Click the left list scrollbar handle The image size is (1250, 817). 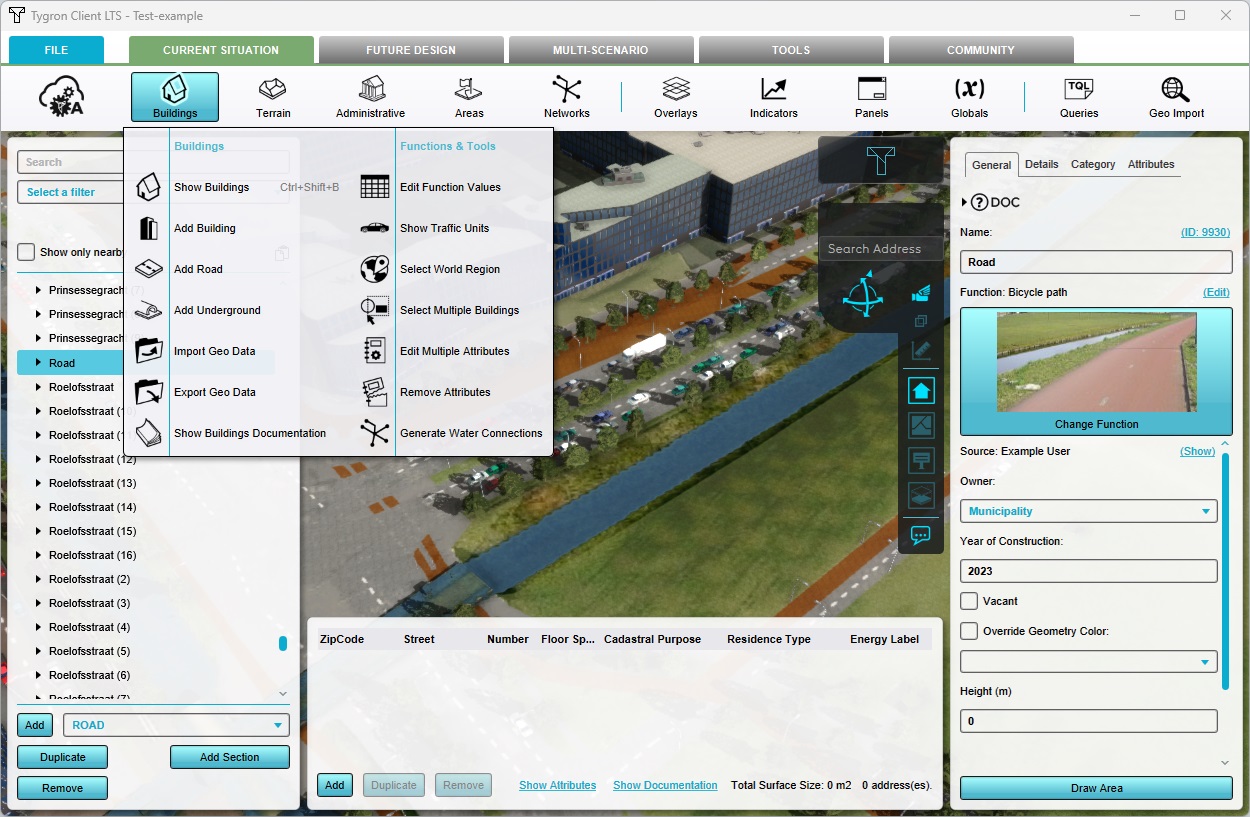coord(283,643)
